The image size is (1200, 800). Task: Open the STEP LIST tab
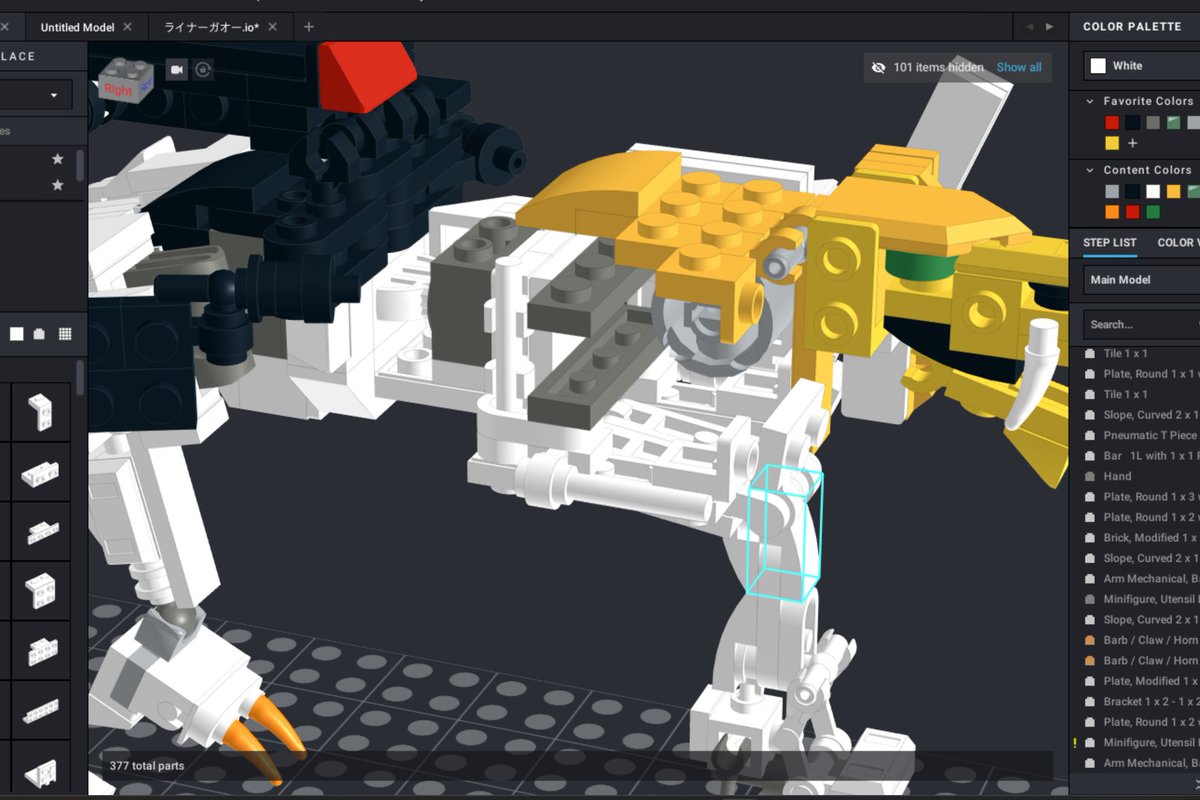tap(1110, 243)
